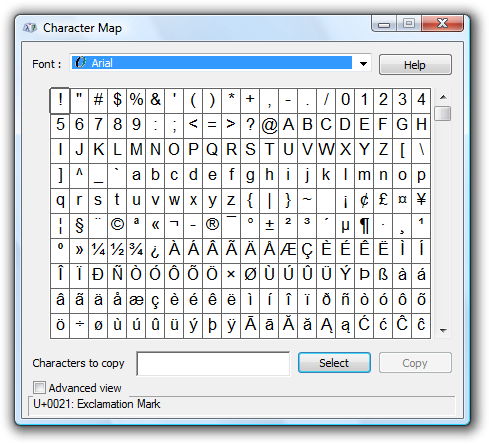
Task: Click the Help button
Action: pyautogui.click(x=415, y=65)
